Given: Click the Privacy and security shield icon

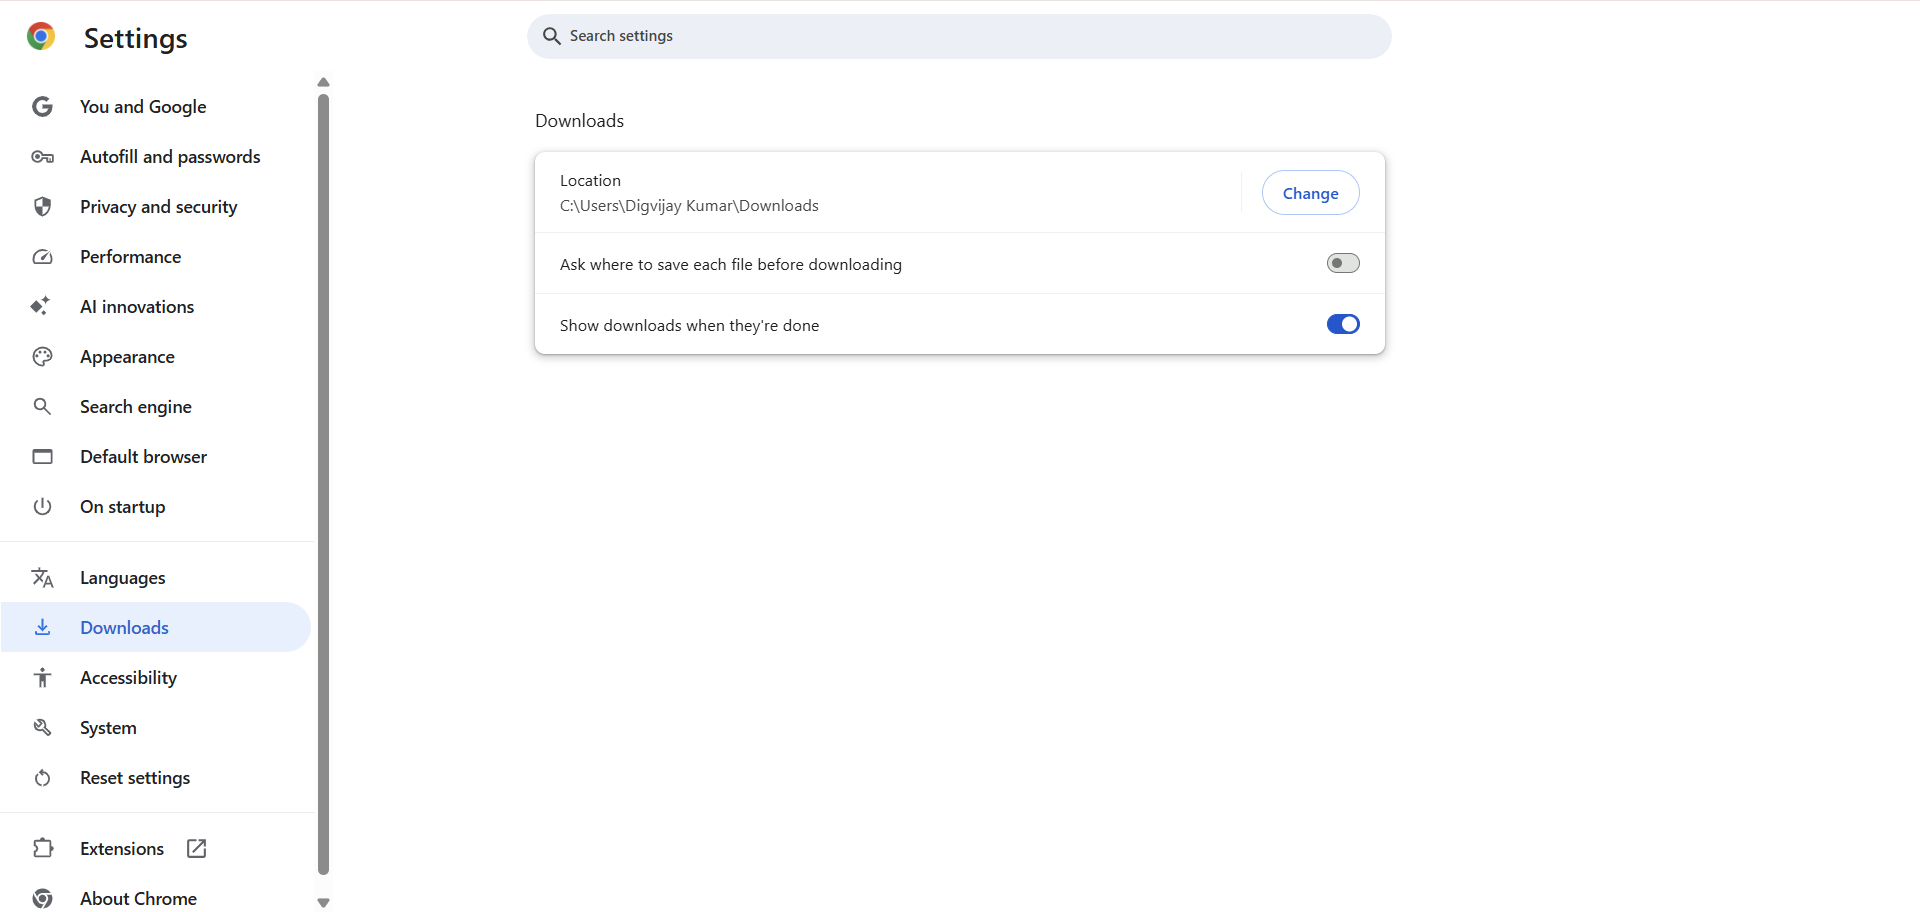Looking at the screenshot, I should 42,207.
